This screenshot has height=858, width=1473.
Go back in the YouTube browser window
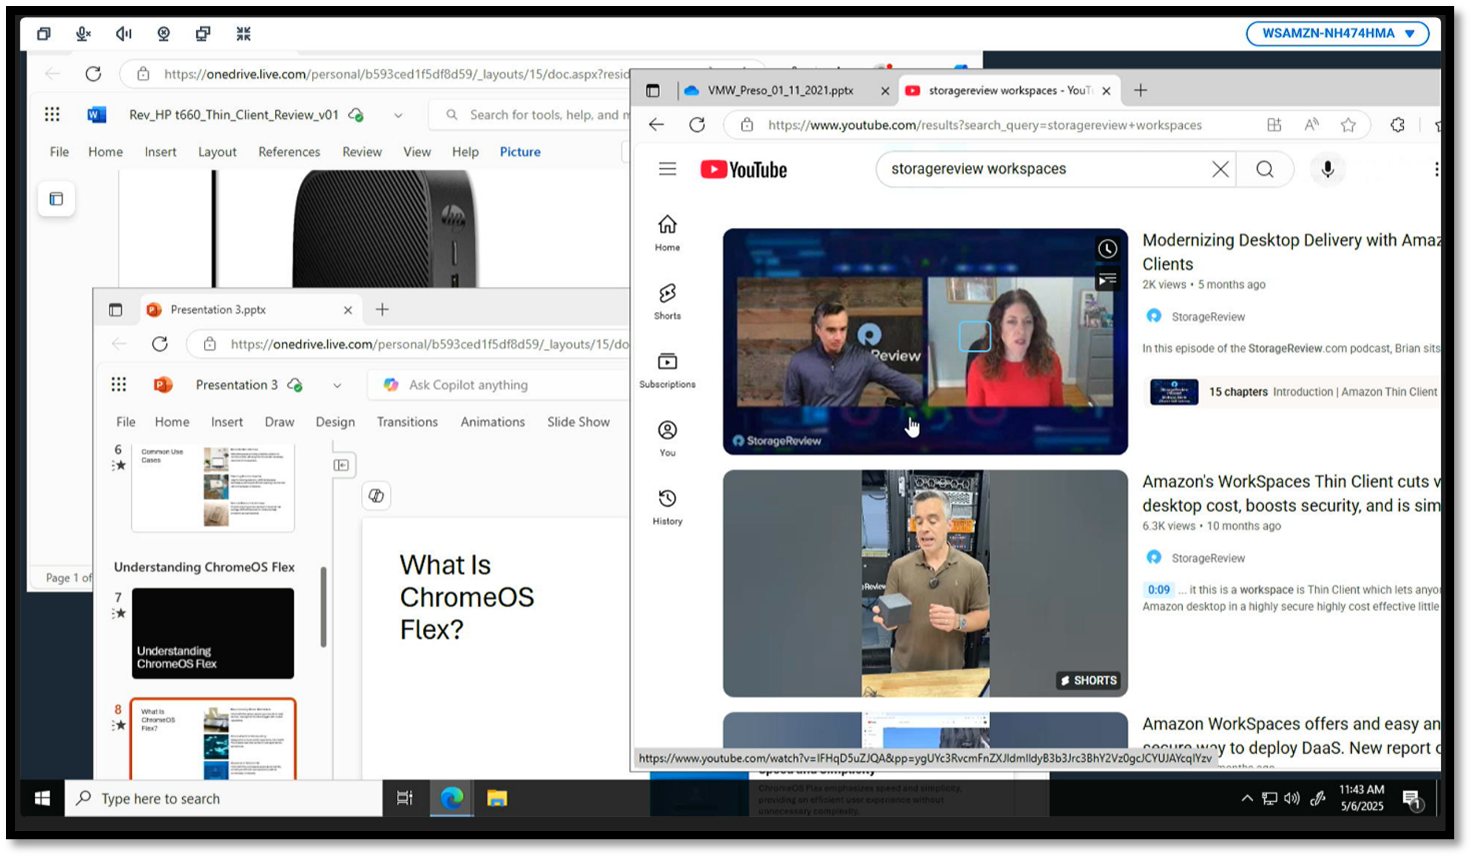(x=657, y=125)
